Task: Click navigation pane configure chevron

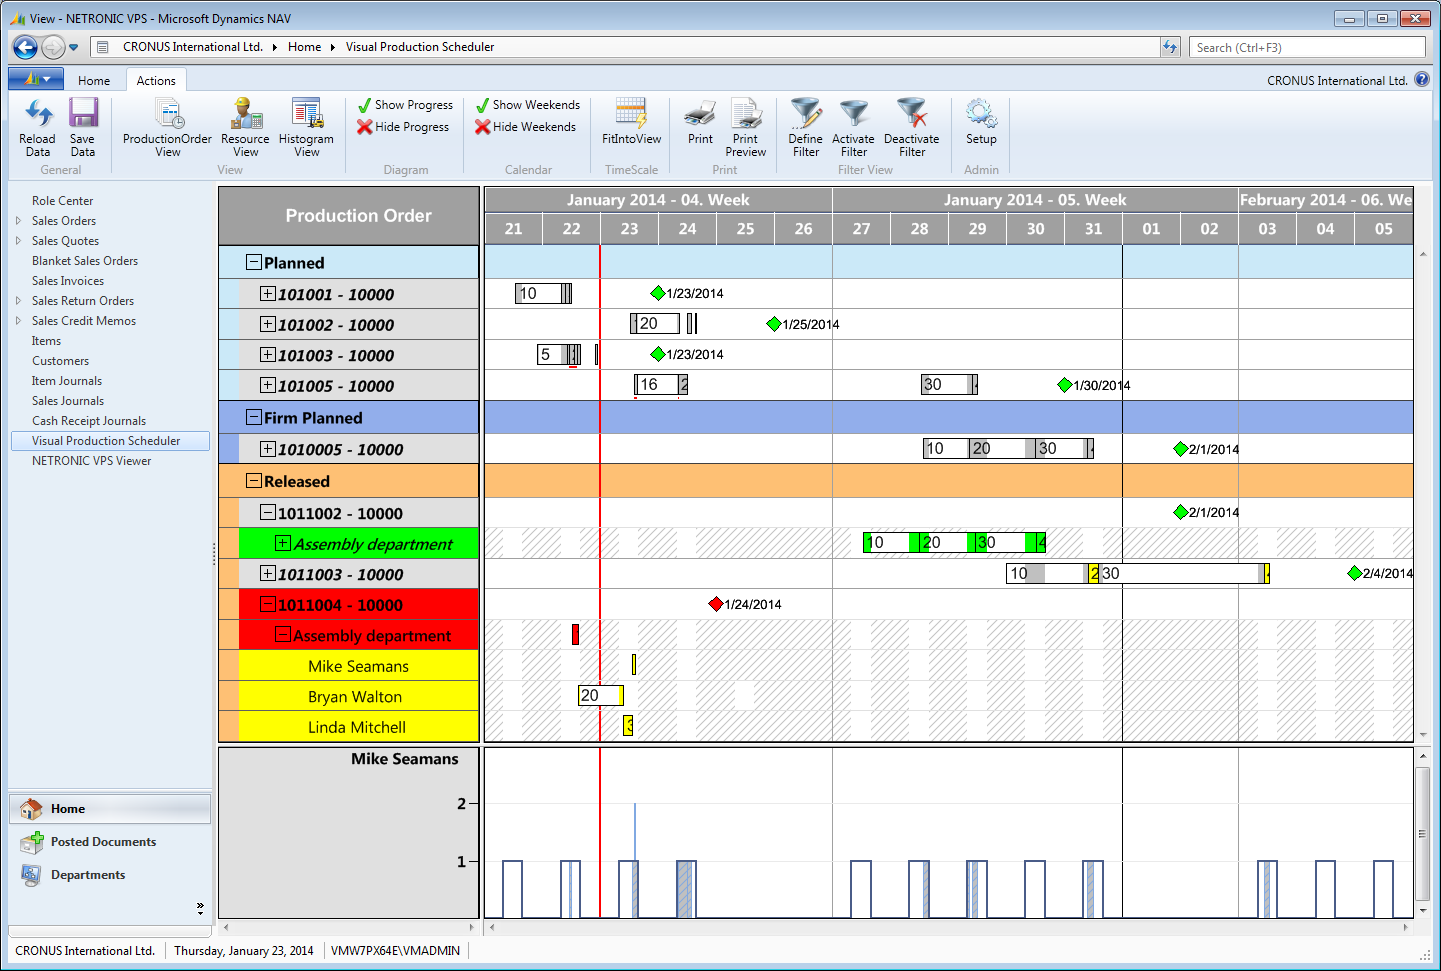Action: pos(200,908)
